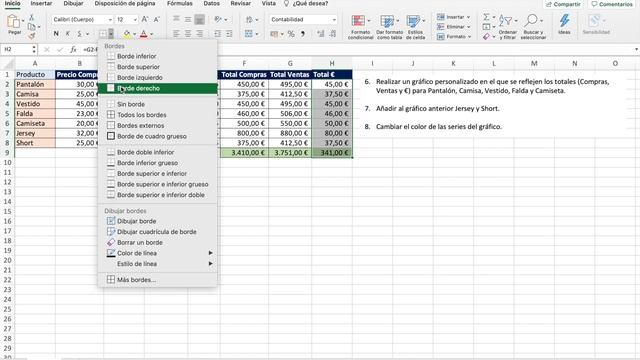Click the Pegar paste icon
Image resolution: width=640 pixels, height=360 pixels.
13,22
